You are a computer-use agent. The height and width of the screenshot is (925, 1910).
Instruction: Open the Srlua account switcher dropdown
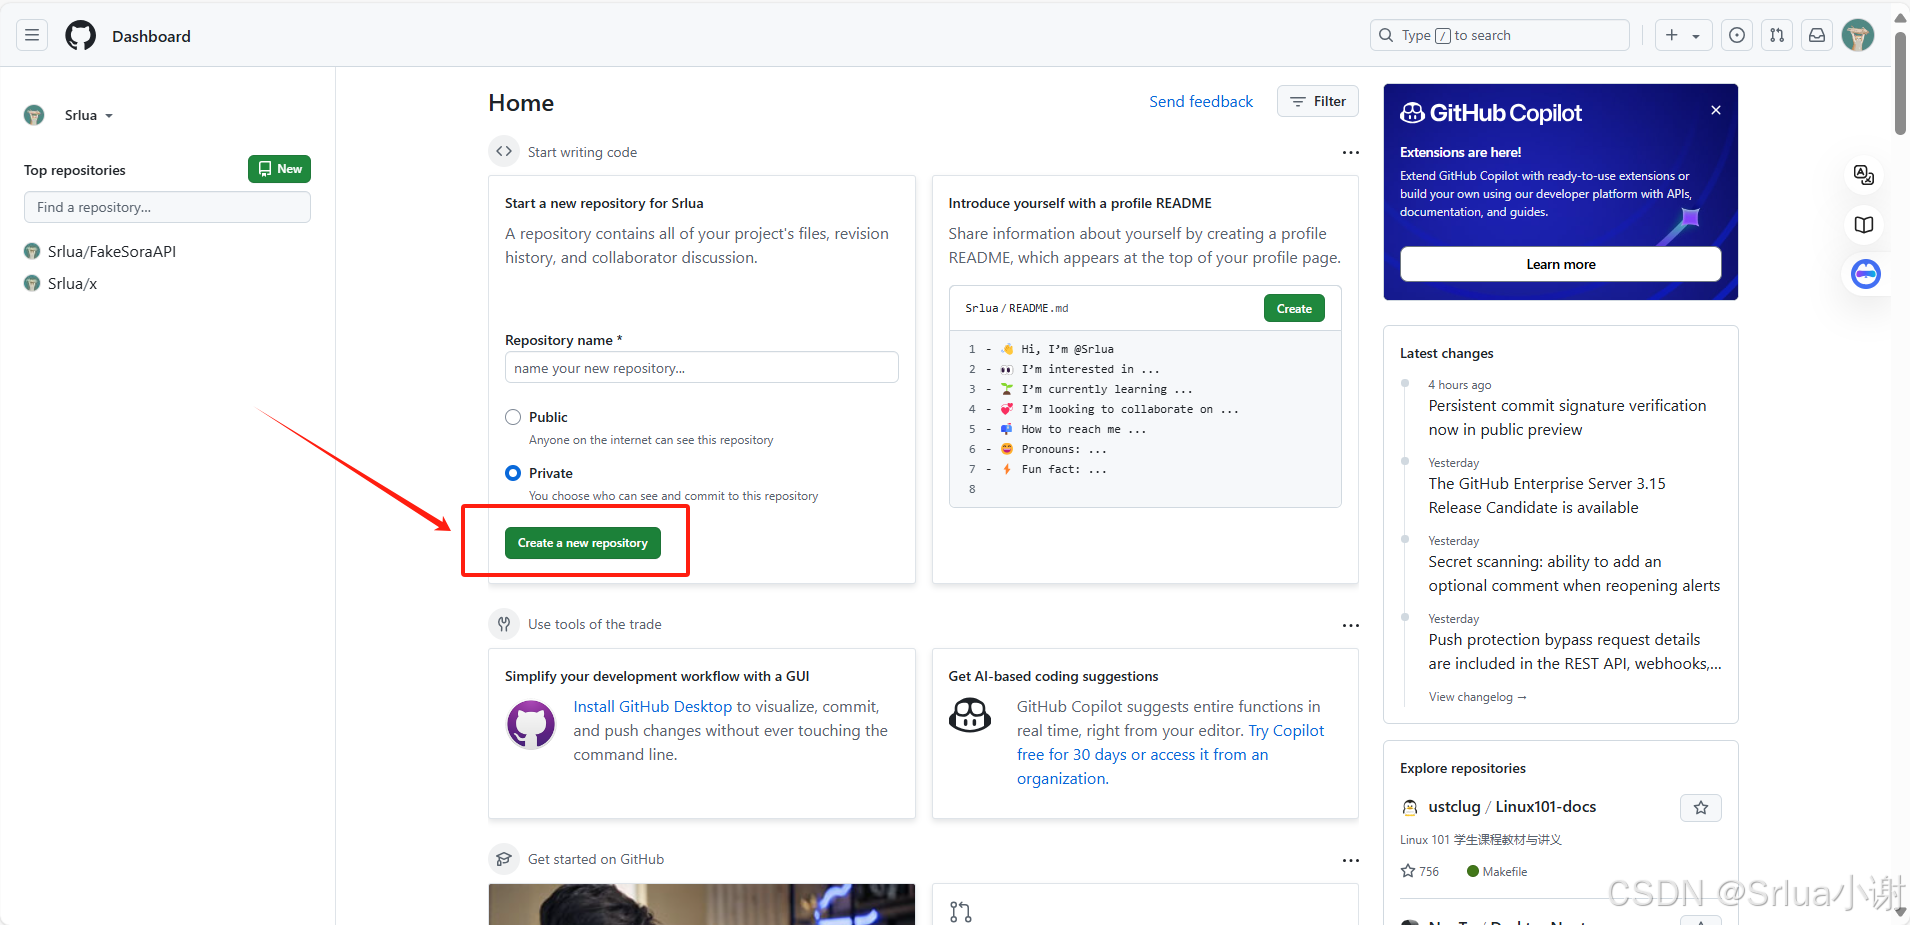click(x=88, y=115)
